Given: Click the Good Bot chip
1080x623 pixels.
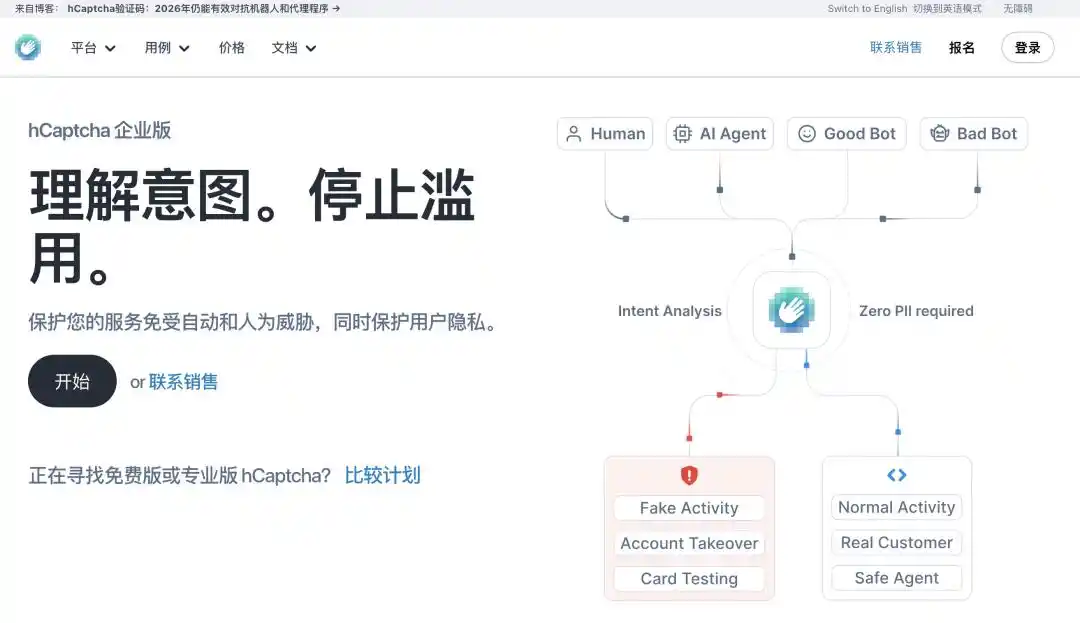Looking at the screenshot, I should tap(847, 134).
